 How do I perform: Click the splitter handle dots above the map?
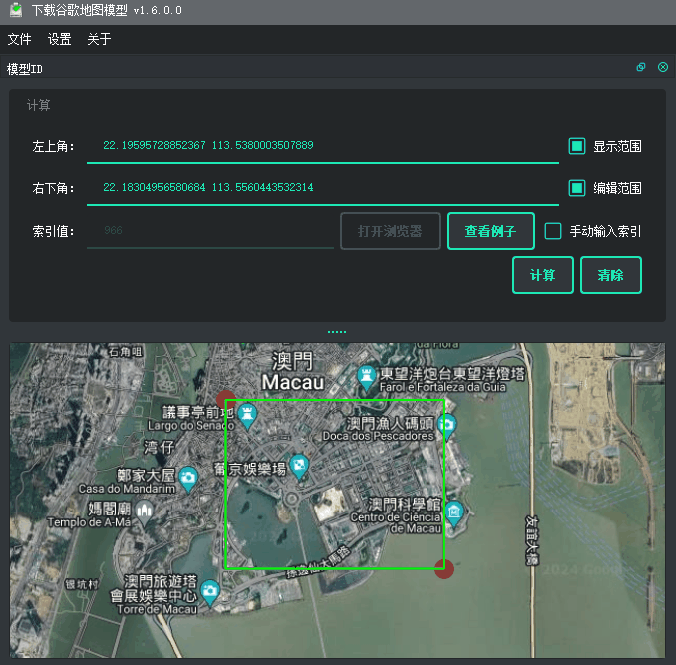coord(337,332)
